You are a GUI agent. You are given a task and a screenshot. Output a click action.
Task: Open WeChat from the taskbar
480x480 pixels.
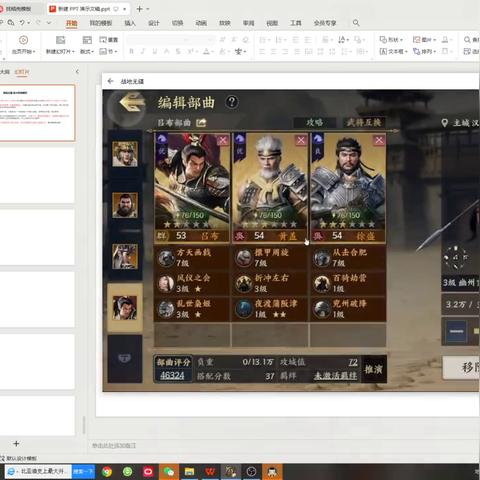pyautogui.click(x=169, y=472)
